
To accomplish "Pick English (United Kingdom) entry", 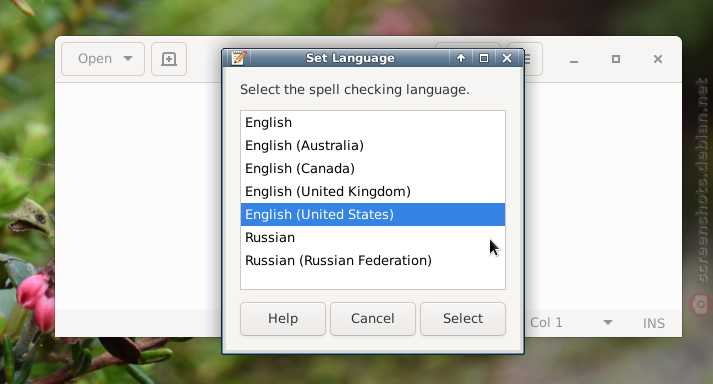I will (x=373, y=192).
